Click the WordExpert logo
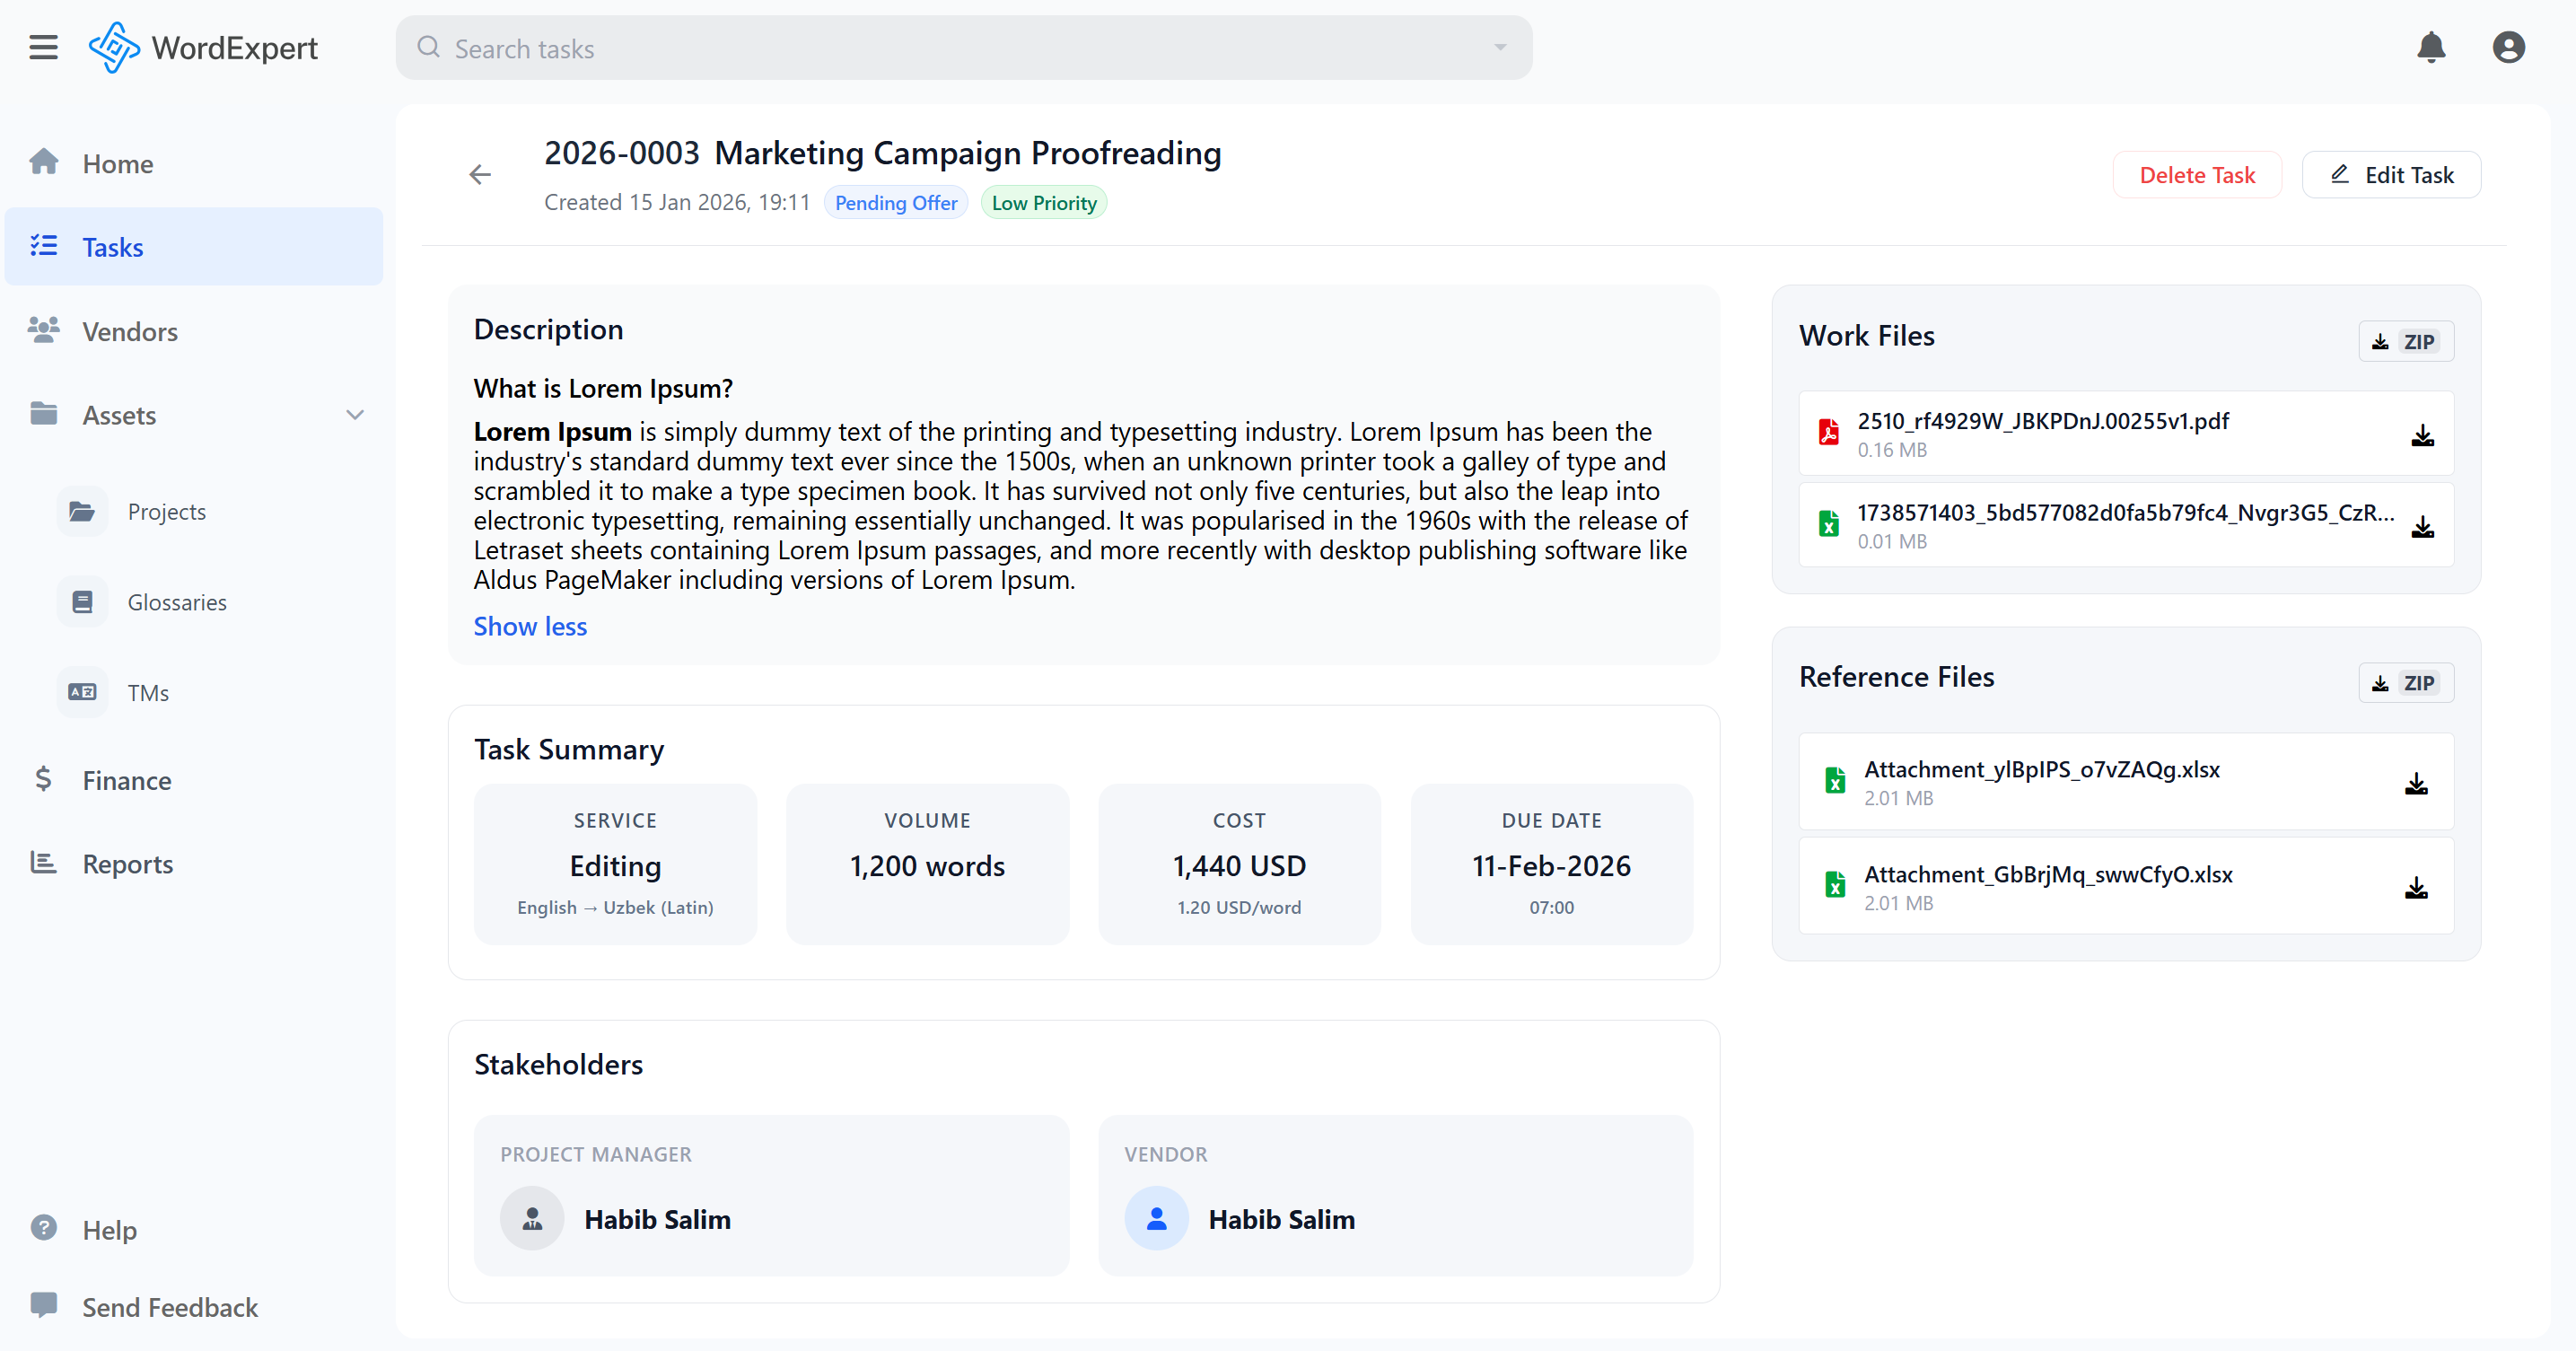Viewport: 2576px width, 1351px height. click(x=203, y=47)
